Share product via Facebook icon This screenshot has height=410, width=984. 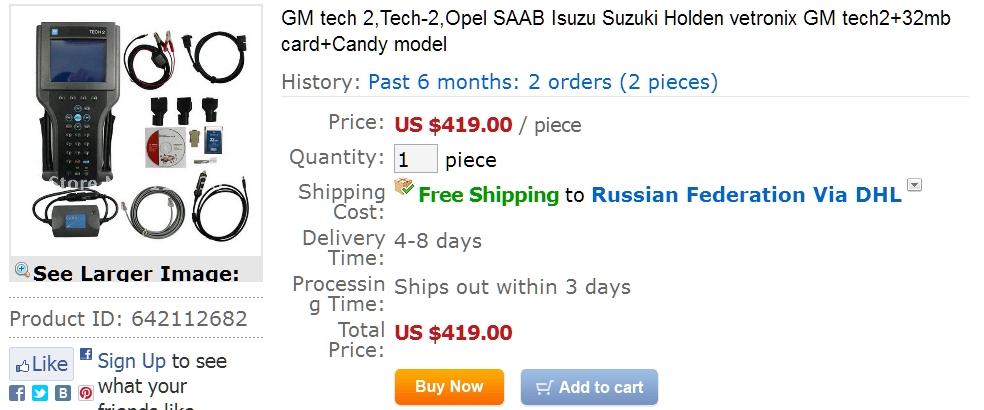point(17,393)
